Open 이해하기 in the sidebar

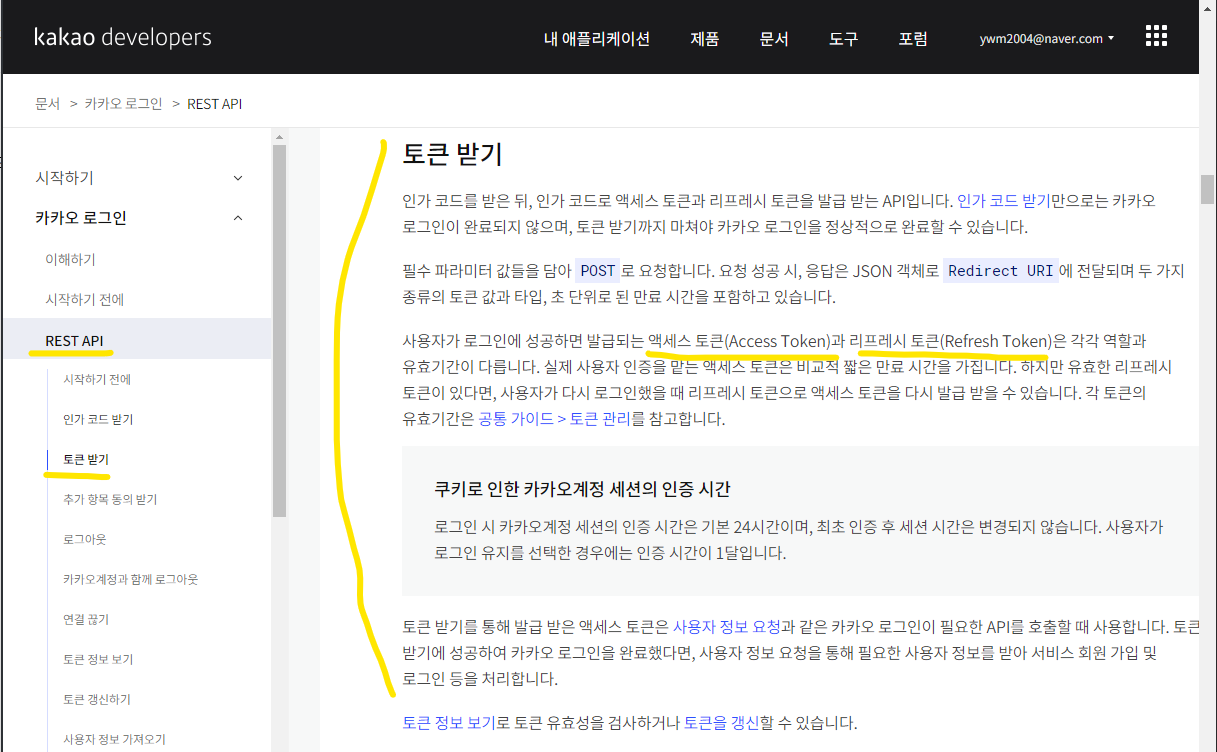[x=70, y=259]
